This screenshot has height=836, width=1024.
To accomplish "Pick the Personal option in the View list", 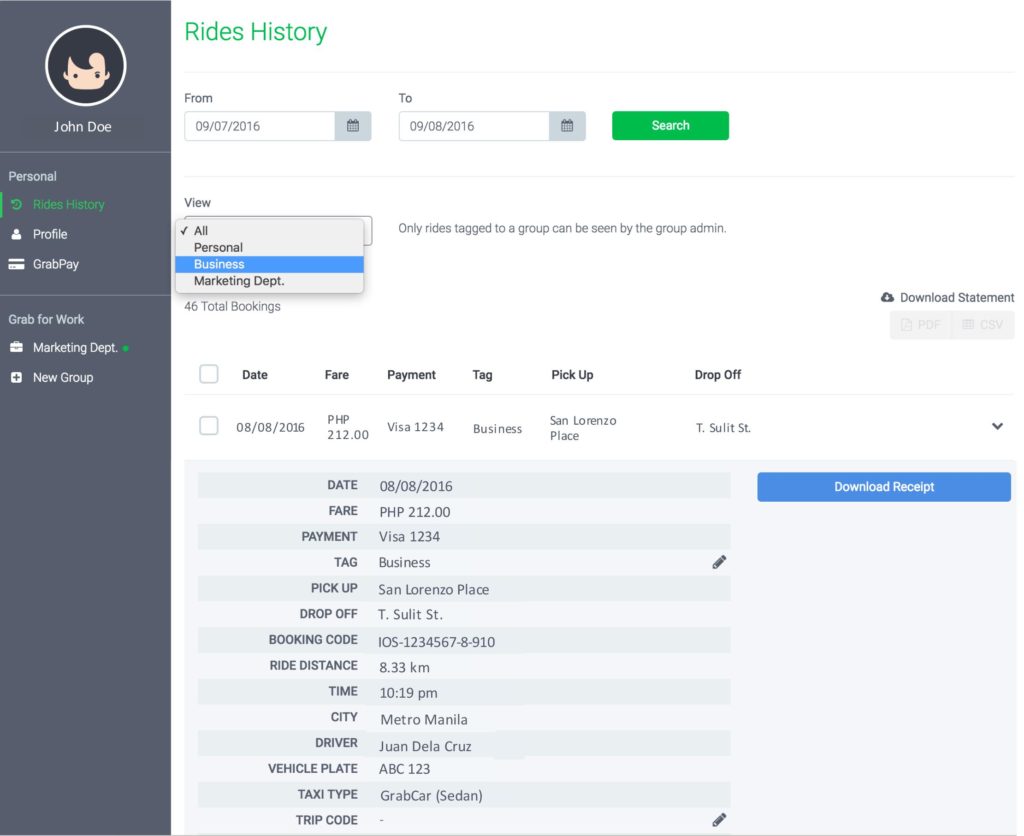I will click(218, 247).
